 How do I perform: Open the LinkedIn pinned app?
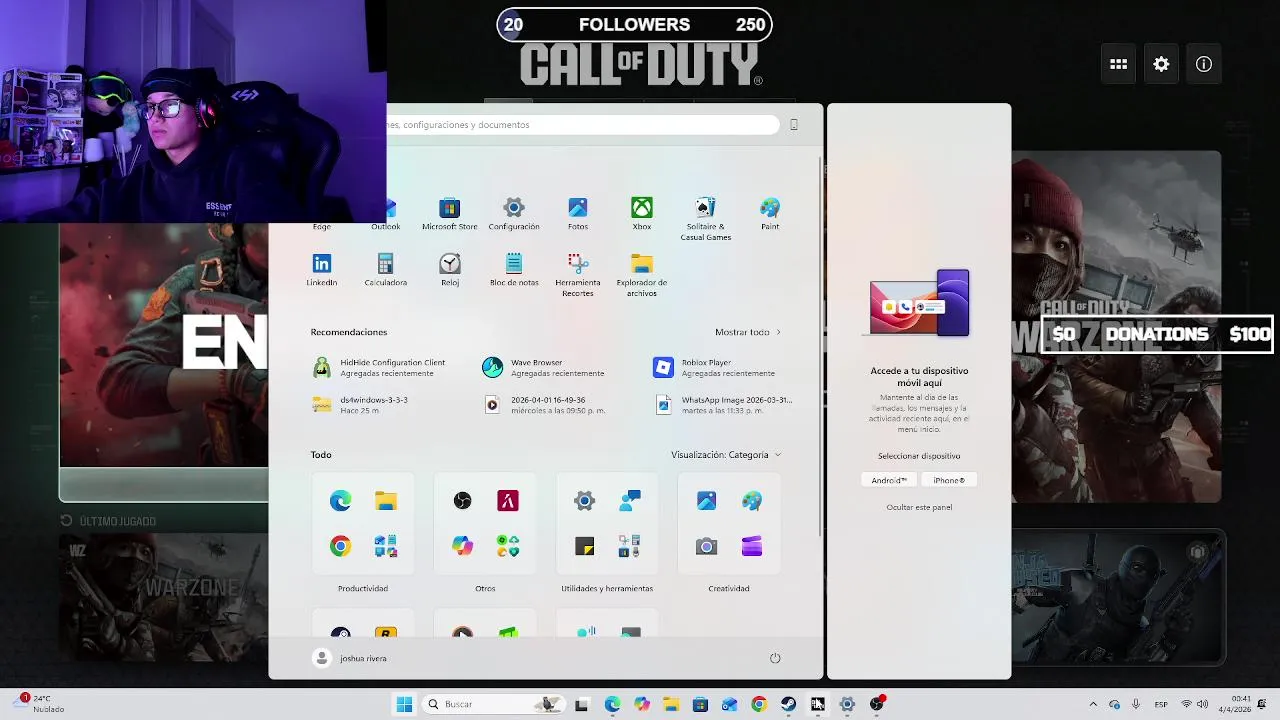point(321,270)
